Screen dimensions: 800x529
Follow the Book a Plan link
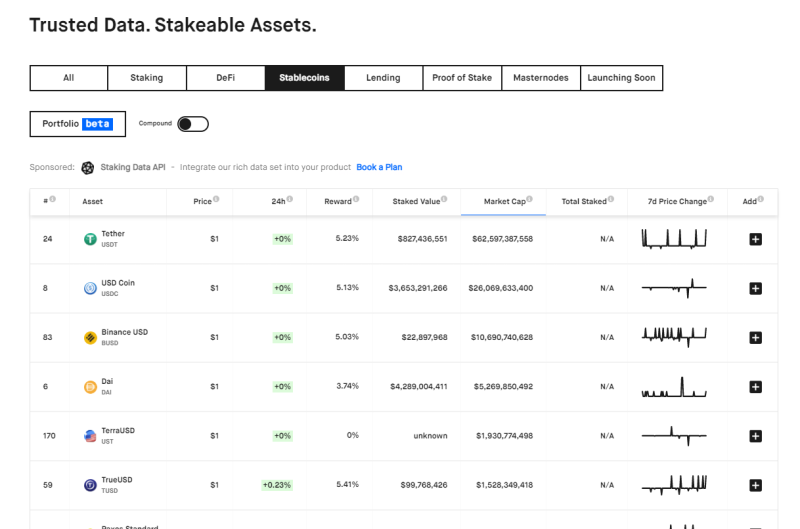click(x=379, y=167)
